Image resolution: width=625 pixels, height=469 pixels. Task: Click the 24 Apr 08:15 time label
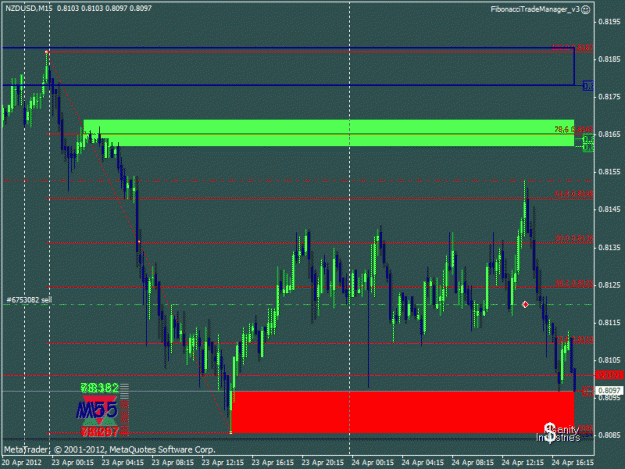473,462
